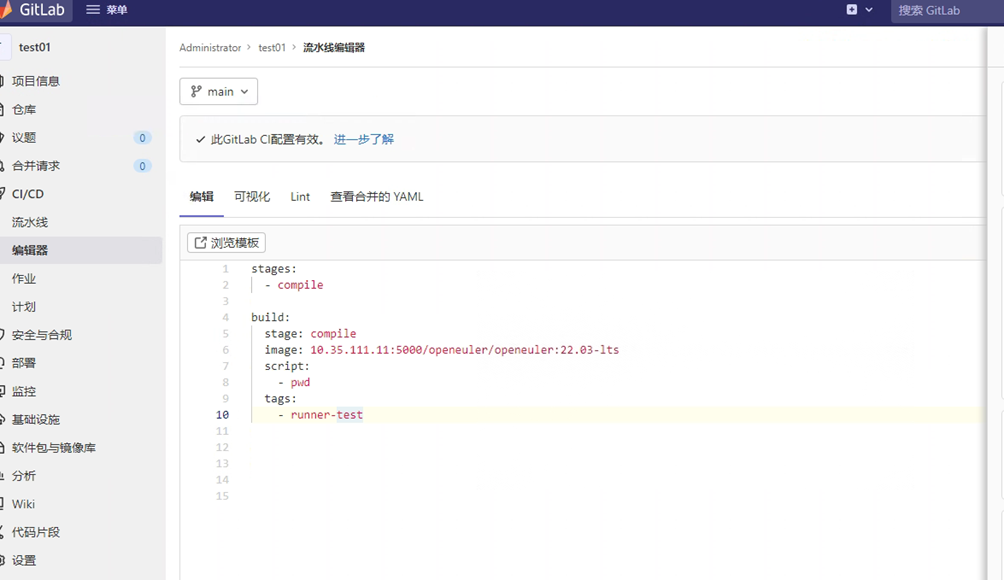Click the 搜索 GitLab search field
The height and width of the screenshot is (580, 1004).
(x=945, y=11)
